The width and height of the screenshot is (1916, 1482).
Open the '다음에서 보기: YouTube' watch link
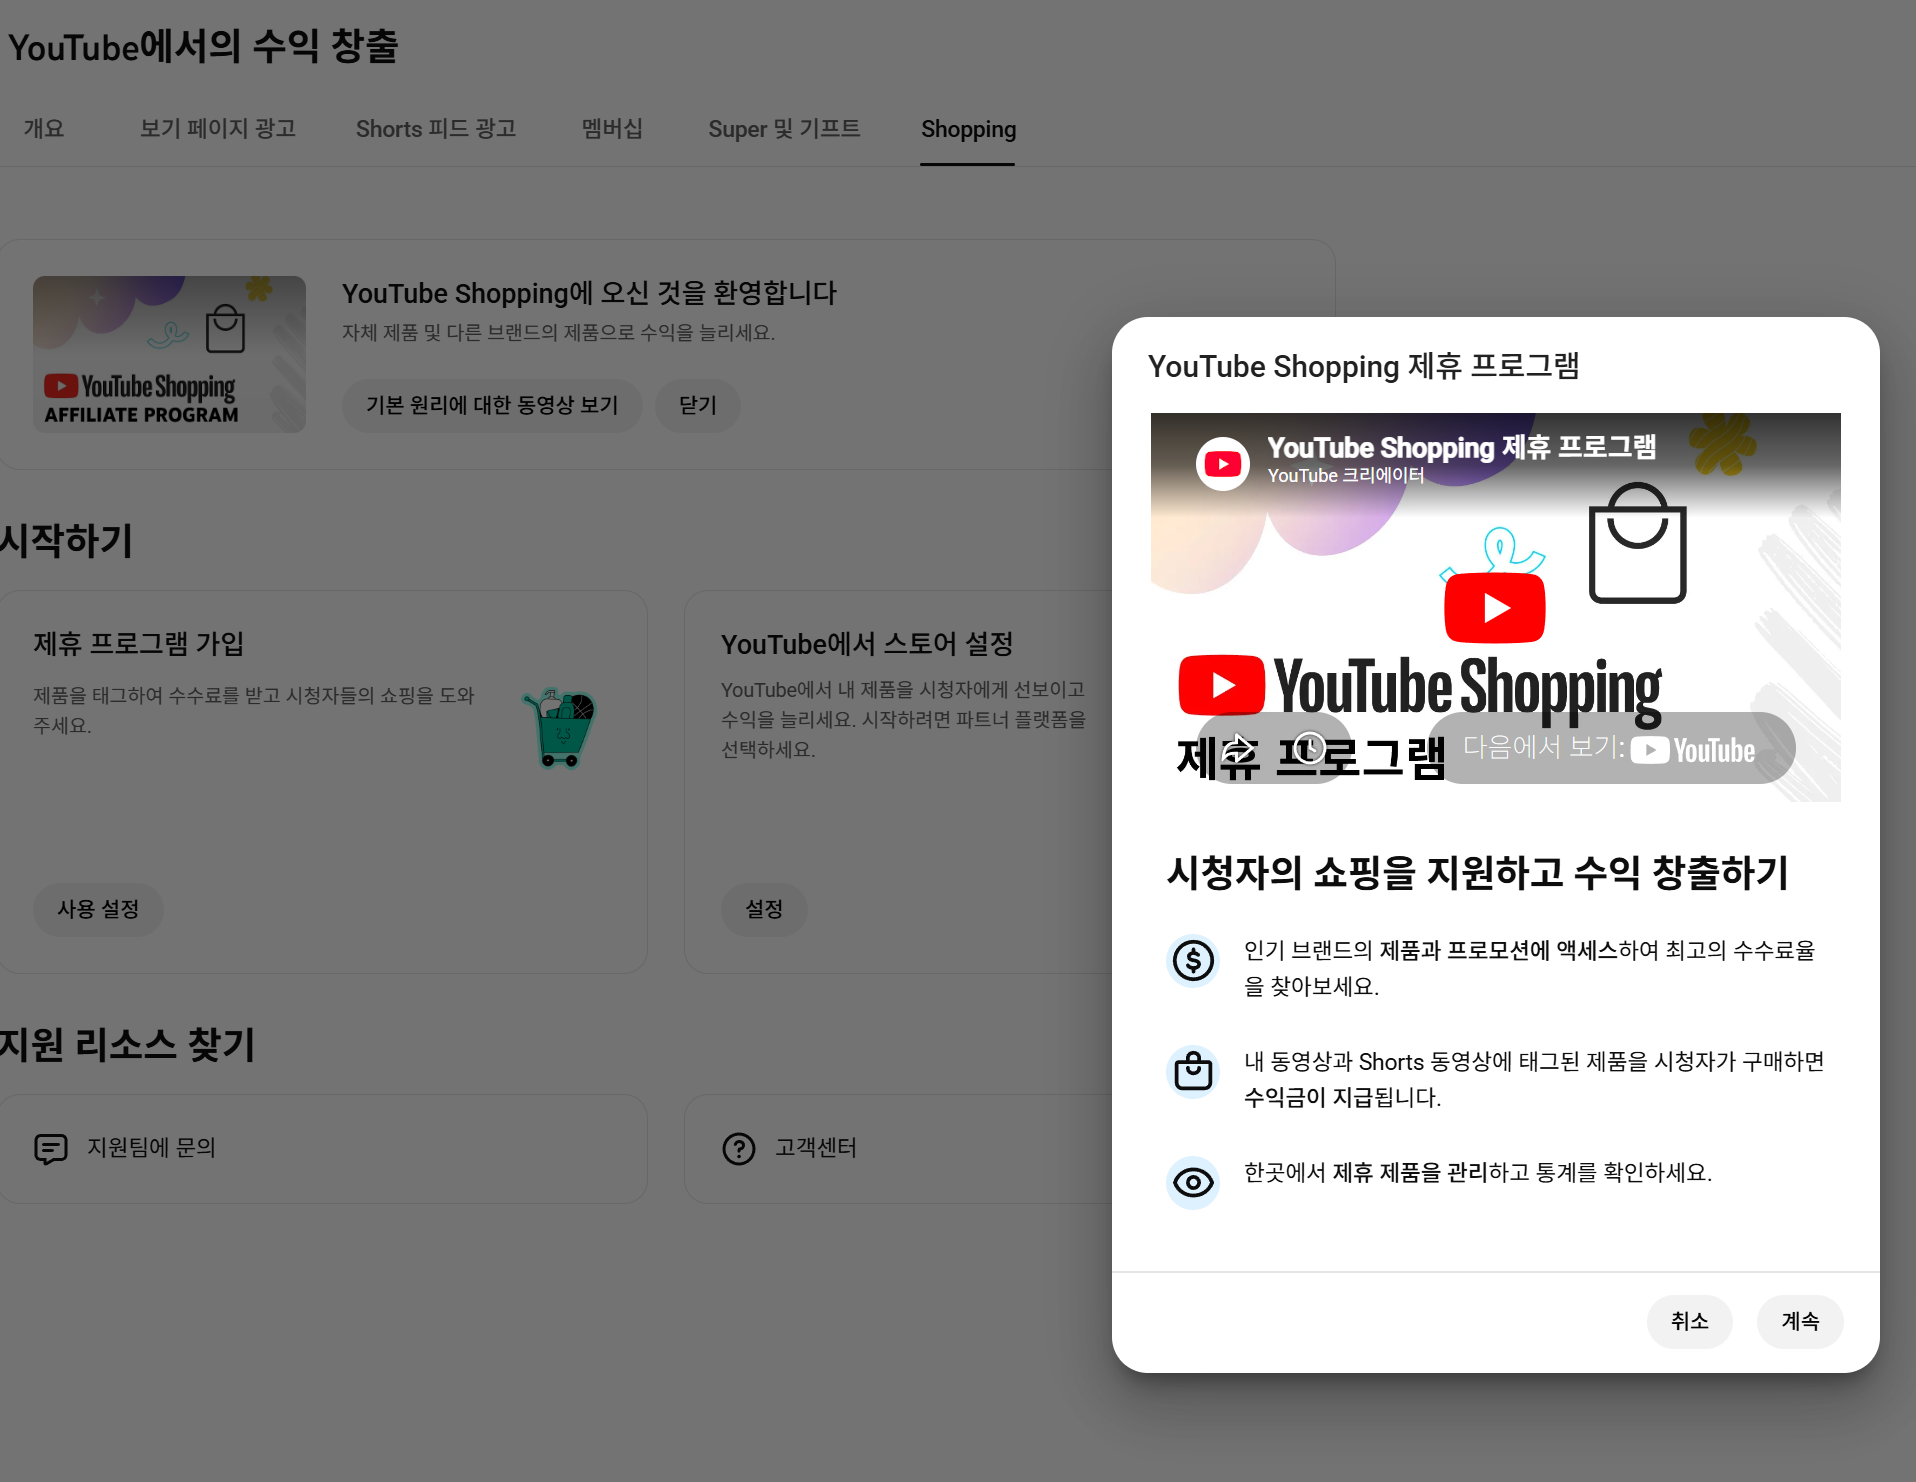tap(1610, 749)
